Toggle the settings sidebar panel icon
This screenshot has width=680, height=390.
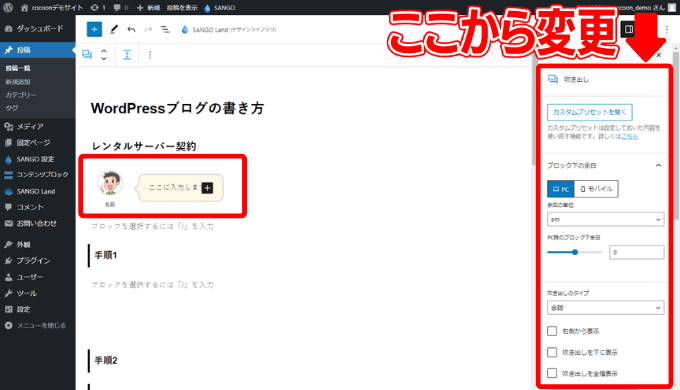(x=628, y=29)
